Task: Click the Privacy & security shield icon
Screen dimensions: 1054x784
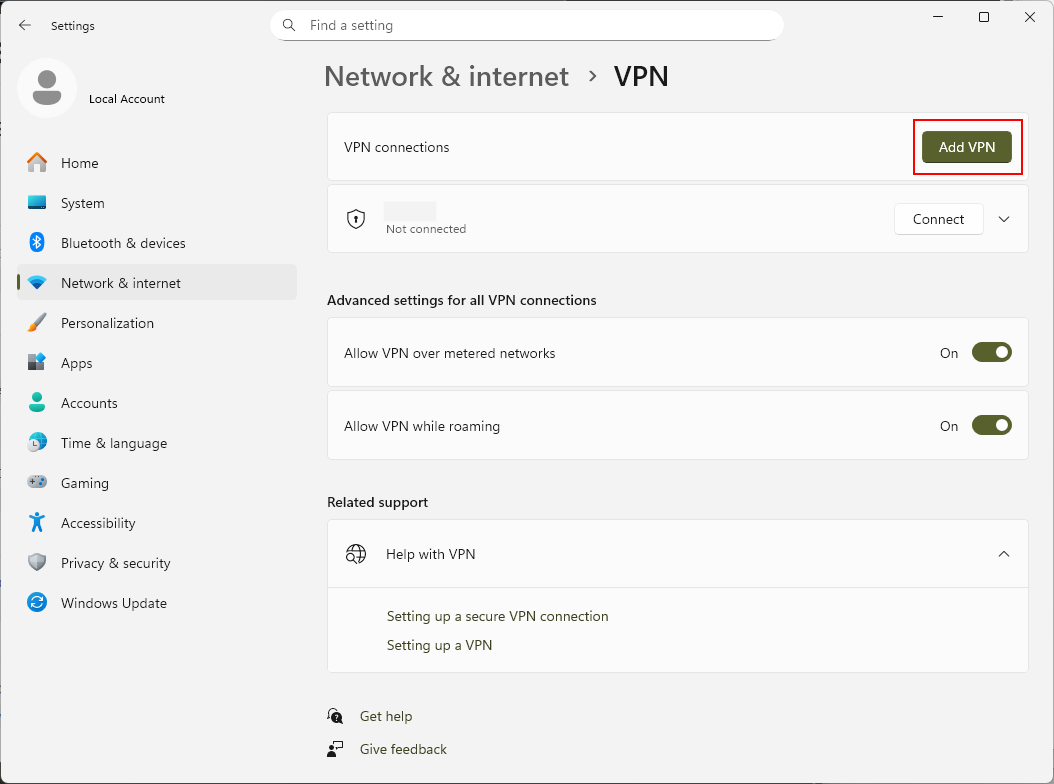Action: (37, 563)
